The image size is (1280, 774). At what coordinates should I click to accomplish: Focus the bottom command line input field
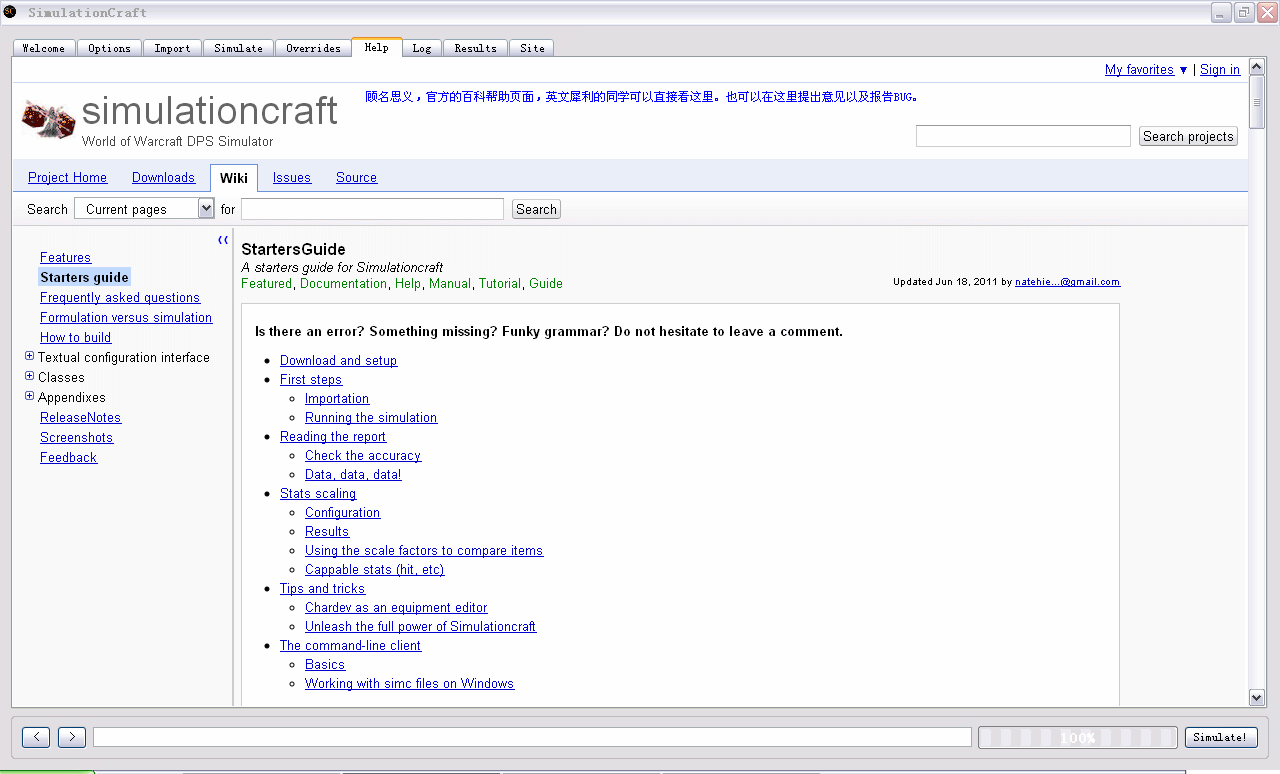532,737
